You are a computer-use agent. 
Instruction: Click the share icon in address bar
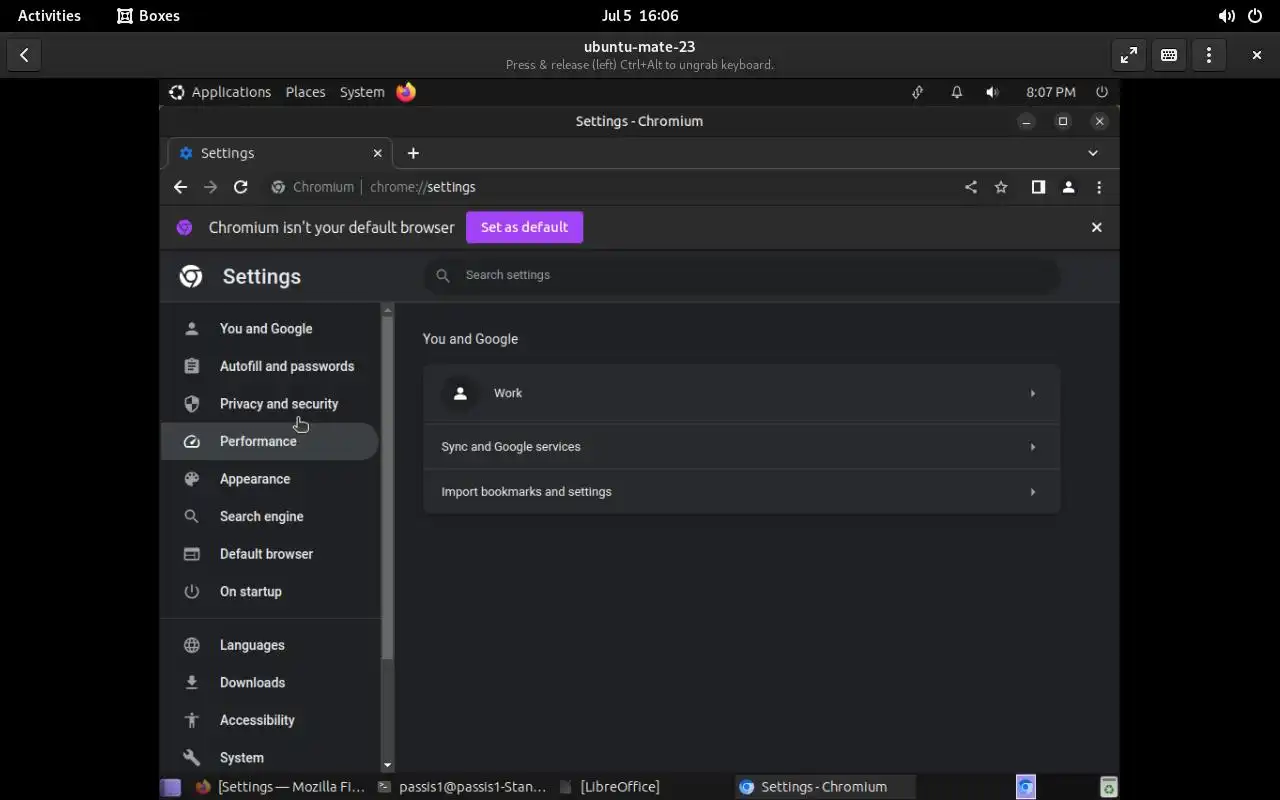point(970,187)
